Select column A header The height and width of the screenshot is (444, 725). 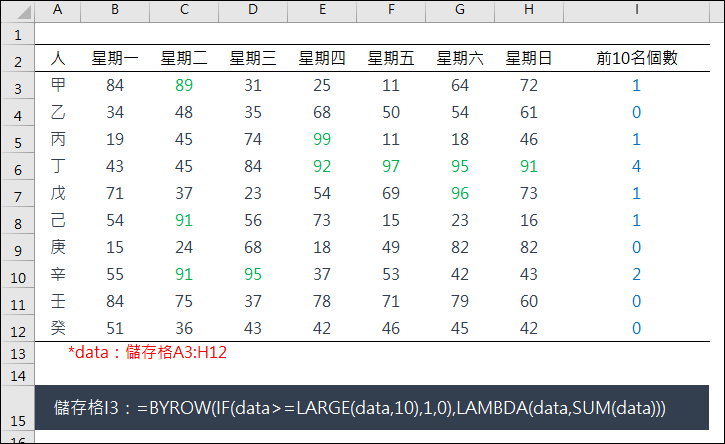[x=57, y=10]
